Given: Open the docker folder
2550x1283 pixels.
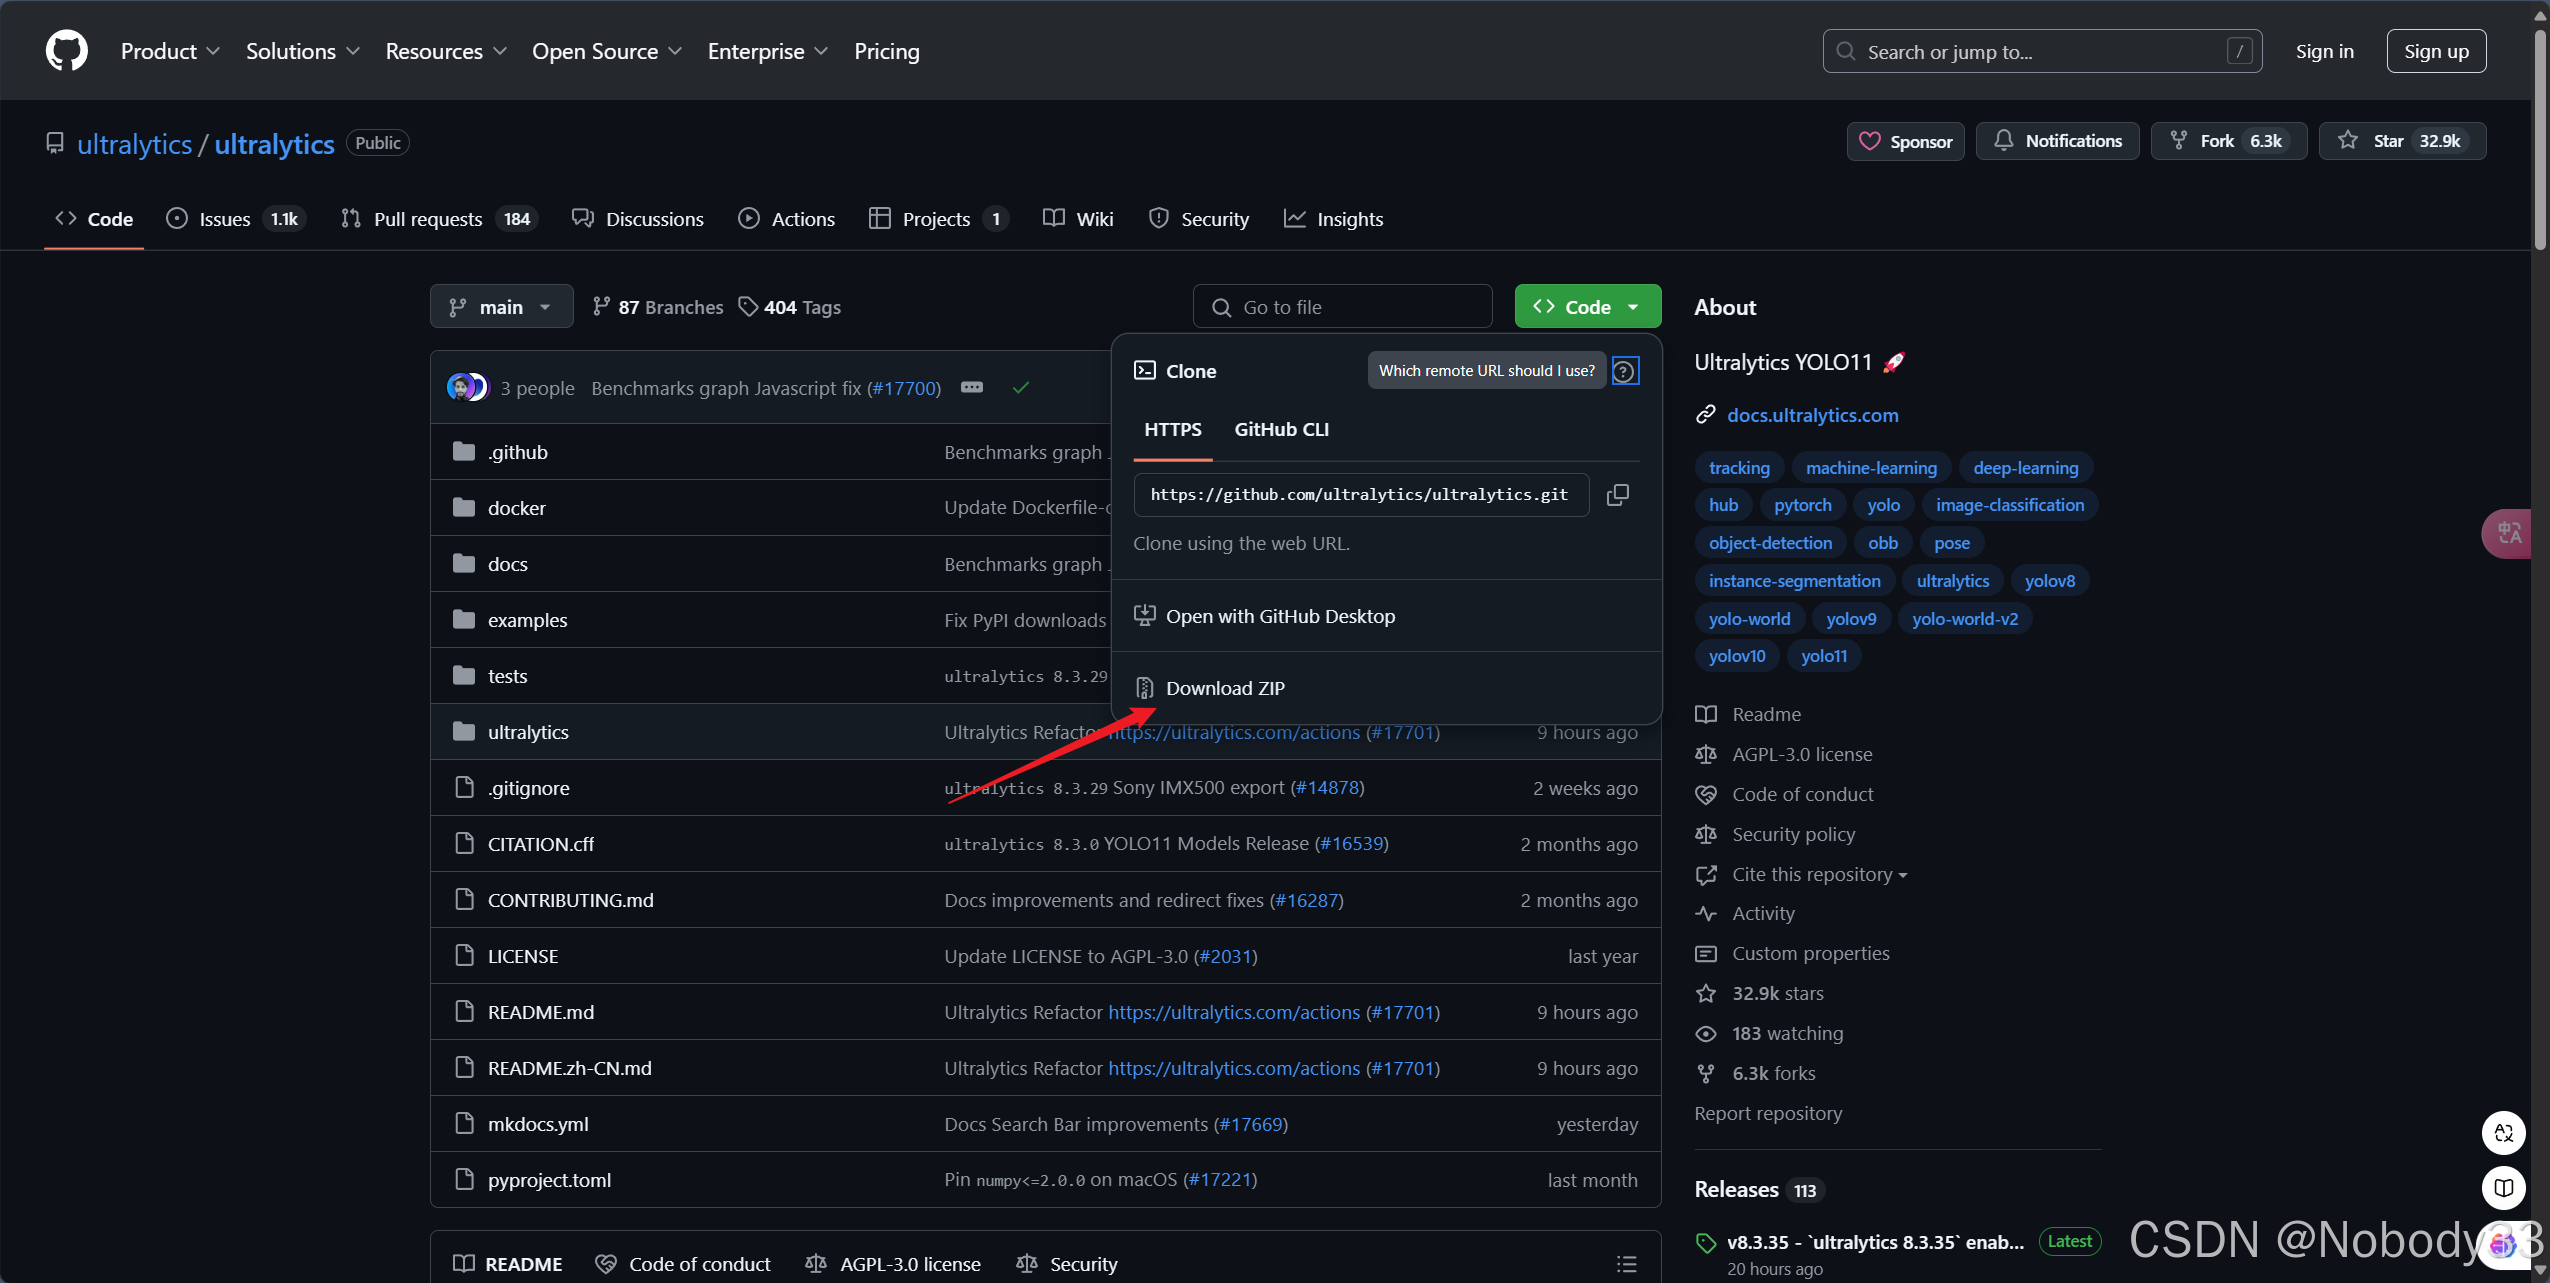Looking at the screenshot, I should coord(516,508).
